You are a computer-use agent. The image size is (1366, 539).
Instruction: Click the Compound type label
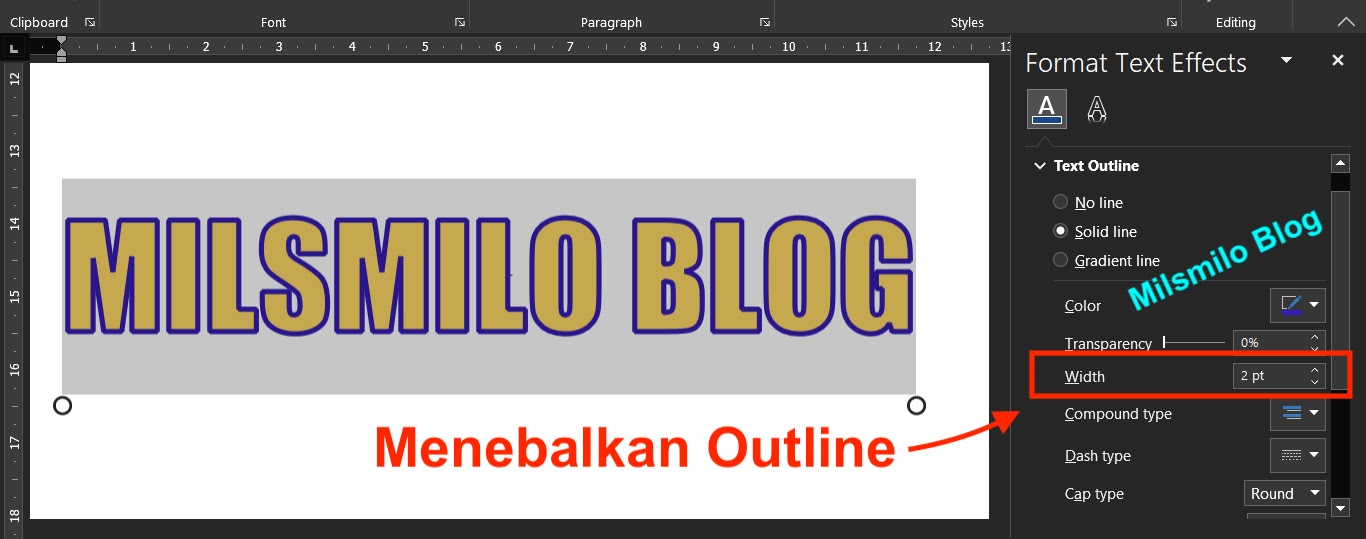[1118, 414]
